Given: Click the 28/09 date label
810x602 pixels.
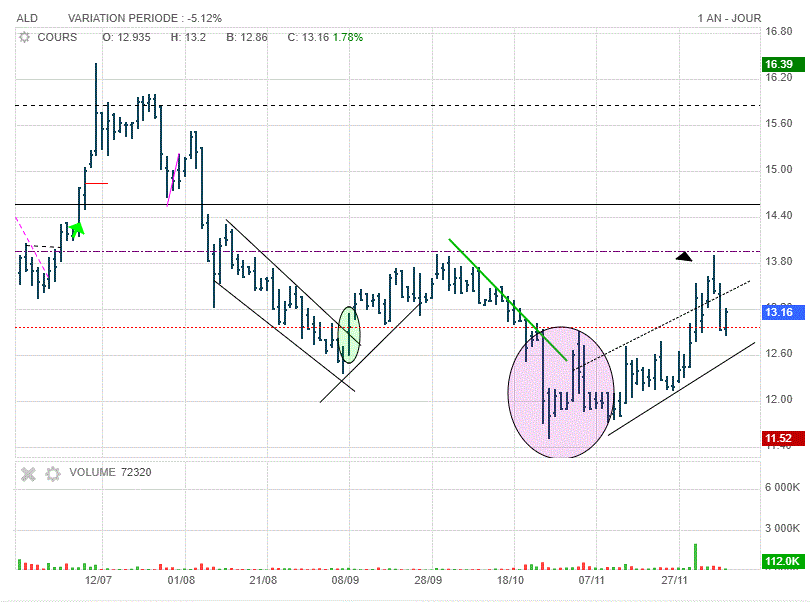Looking at the screenshot, I should pos(428,580).
